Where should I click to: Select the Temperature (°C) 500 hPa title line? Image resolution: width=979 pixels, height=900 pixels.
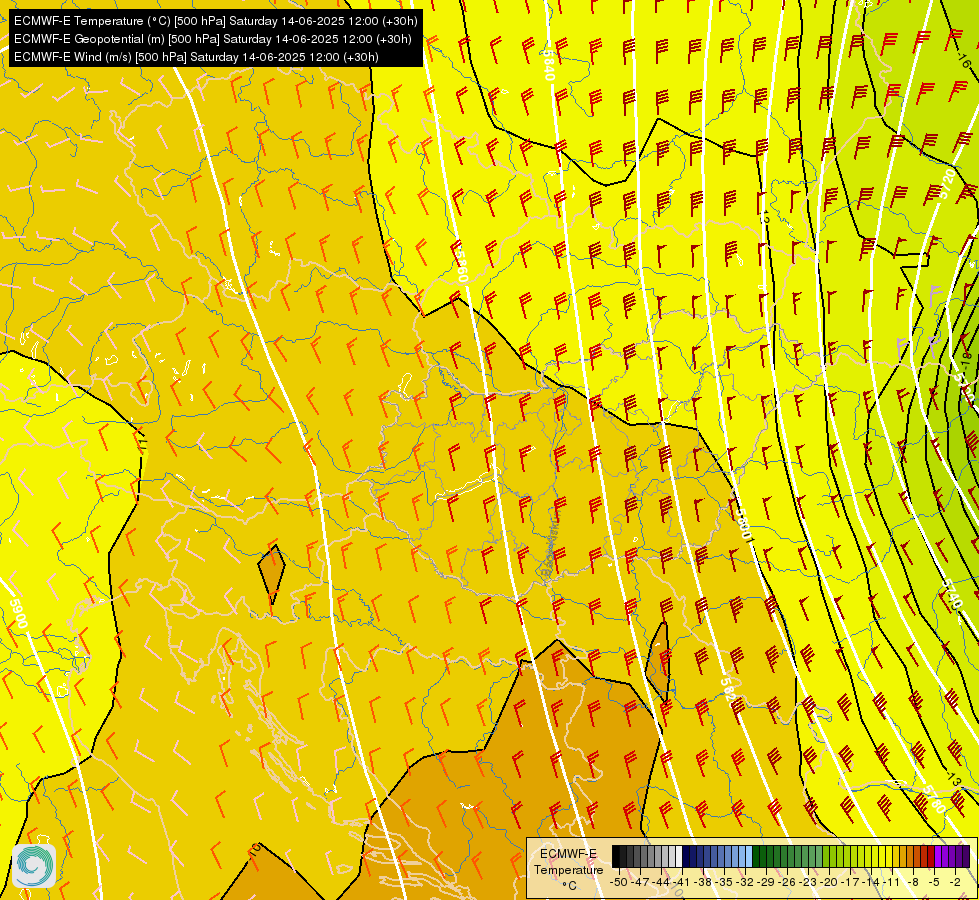pos(215,21)
